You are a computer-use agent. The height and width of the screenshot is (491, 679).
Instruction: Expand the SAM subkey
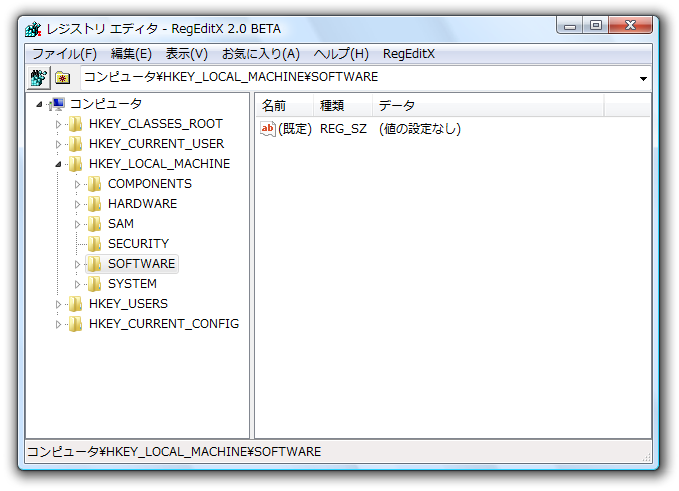point(77,224)
